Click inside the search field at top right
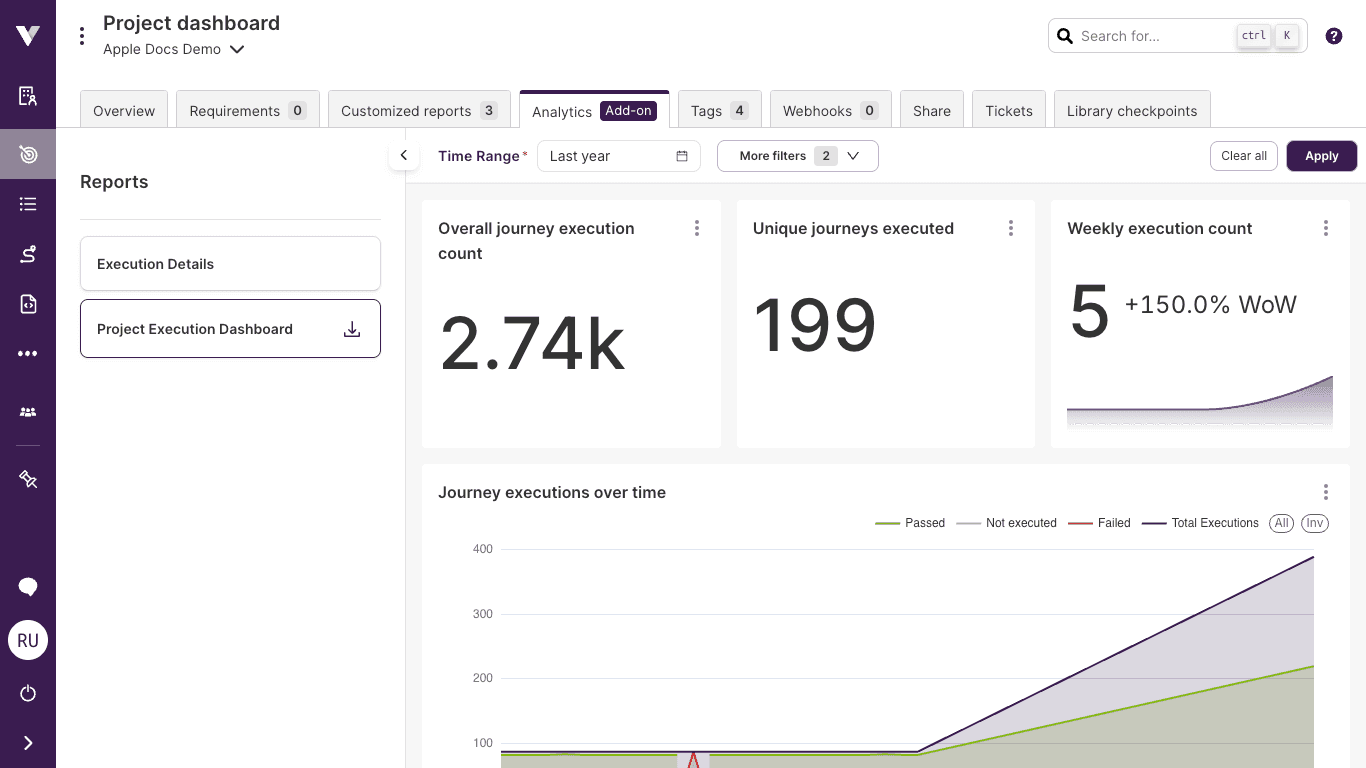 point(1160,35)
